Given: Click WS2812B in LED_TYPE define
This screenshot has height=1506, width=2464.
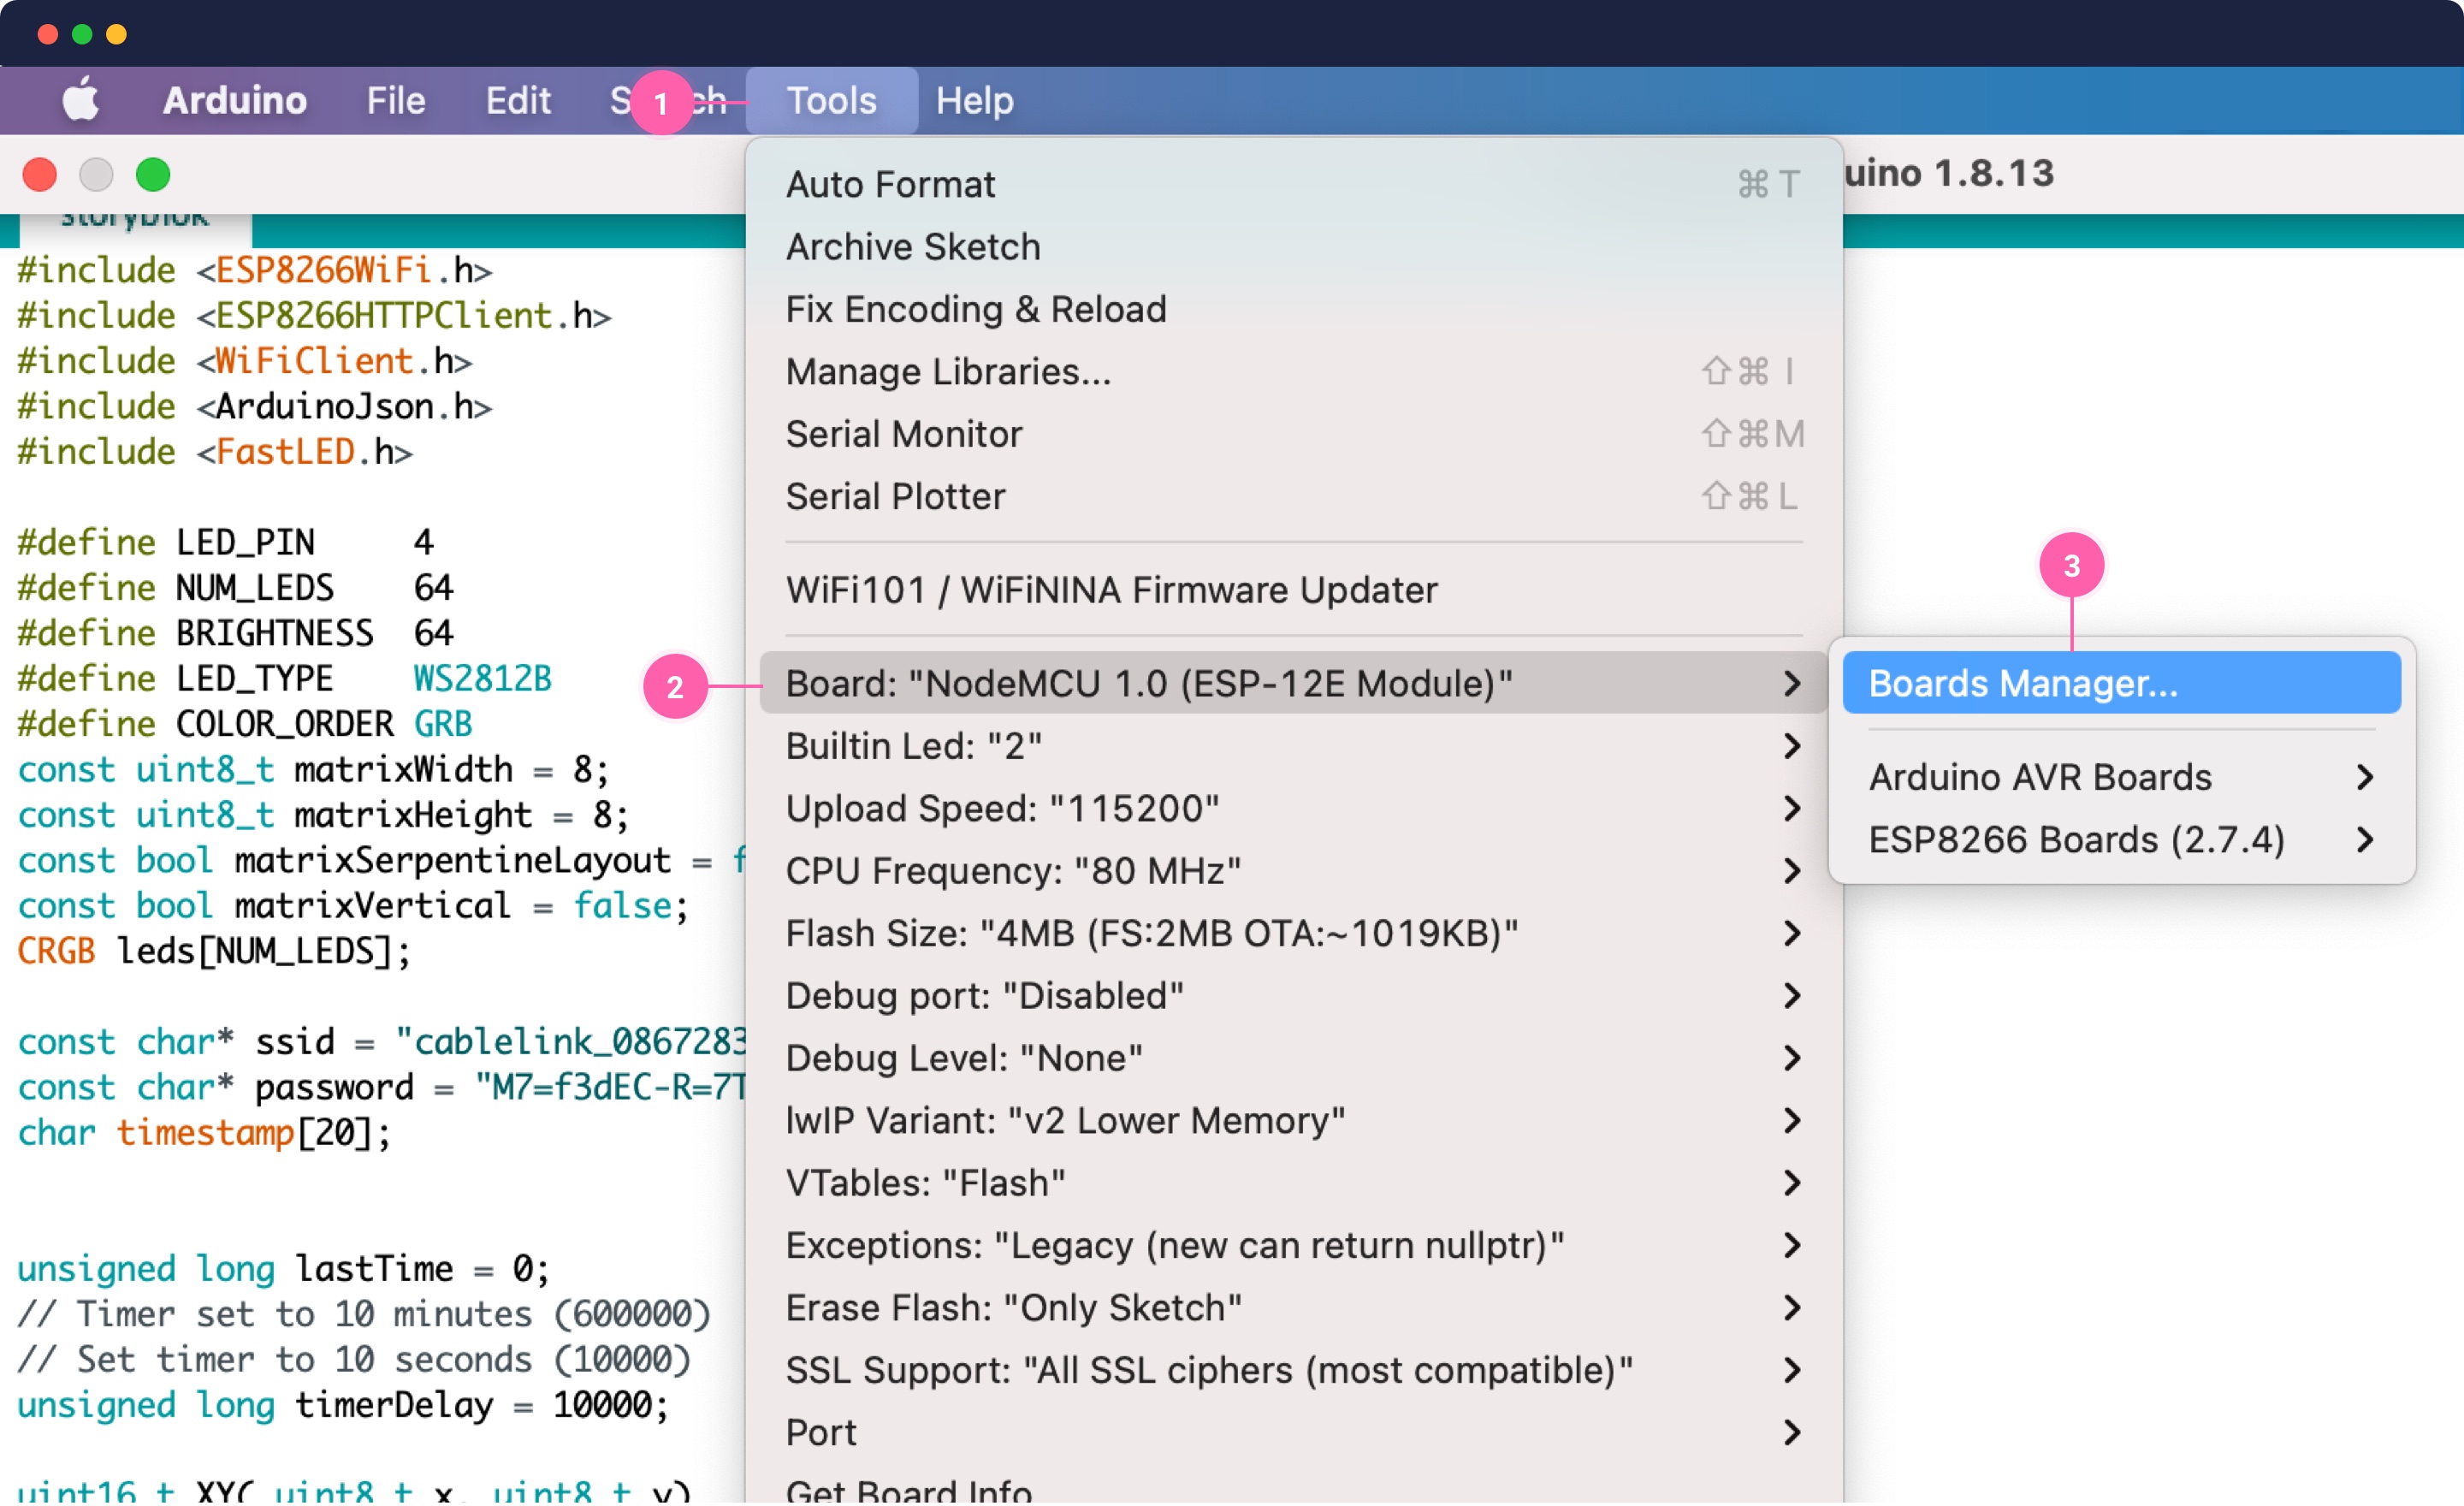Looking at the screenshot, I should click(x=483, y=679).
